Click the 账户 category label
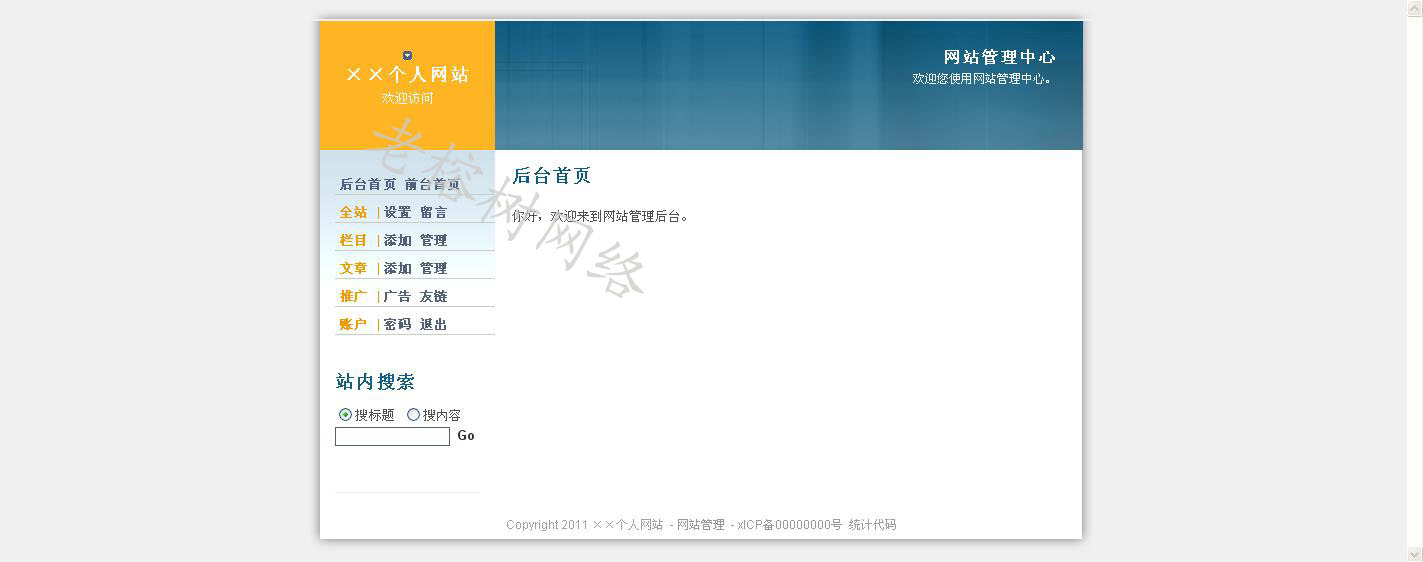Image resolution: width=1423 pixels, height=562 pixels. pyautogui.click(x=353, y=324)
